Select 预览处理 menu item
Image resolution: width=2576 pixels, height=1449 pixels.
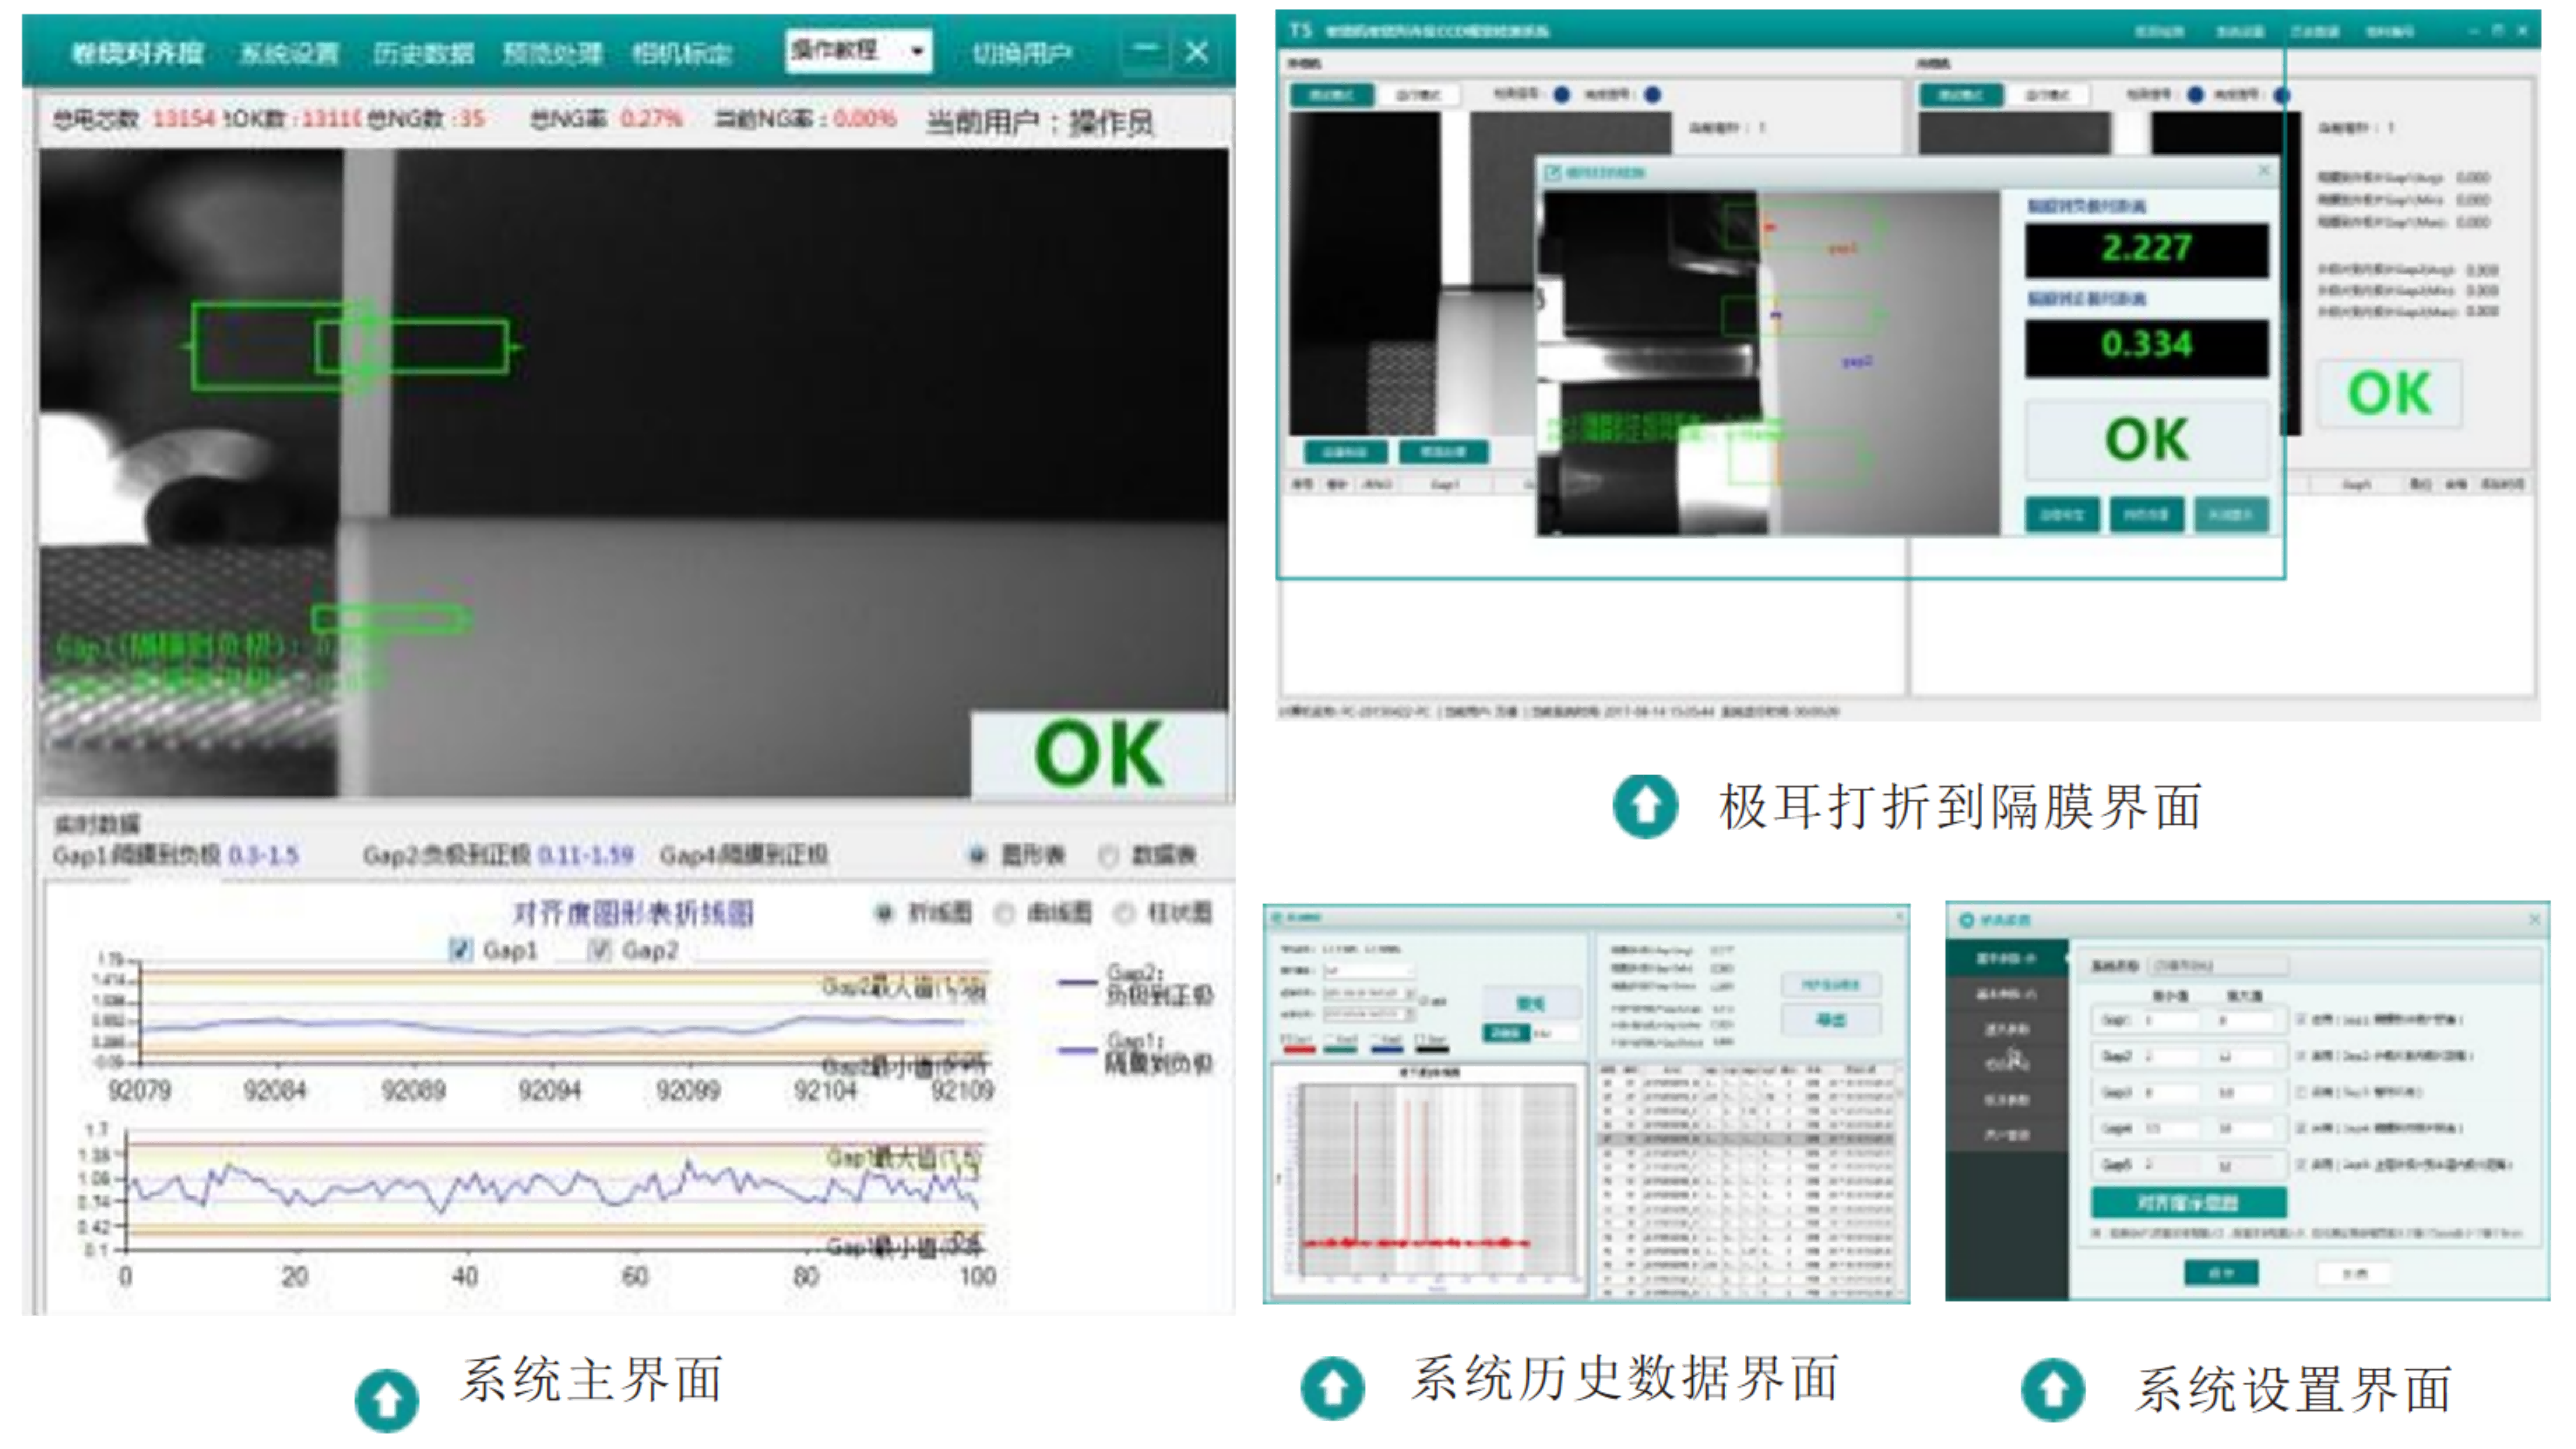(x=552, y=53)
